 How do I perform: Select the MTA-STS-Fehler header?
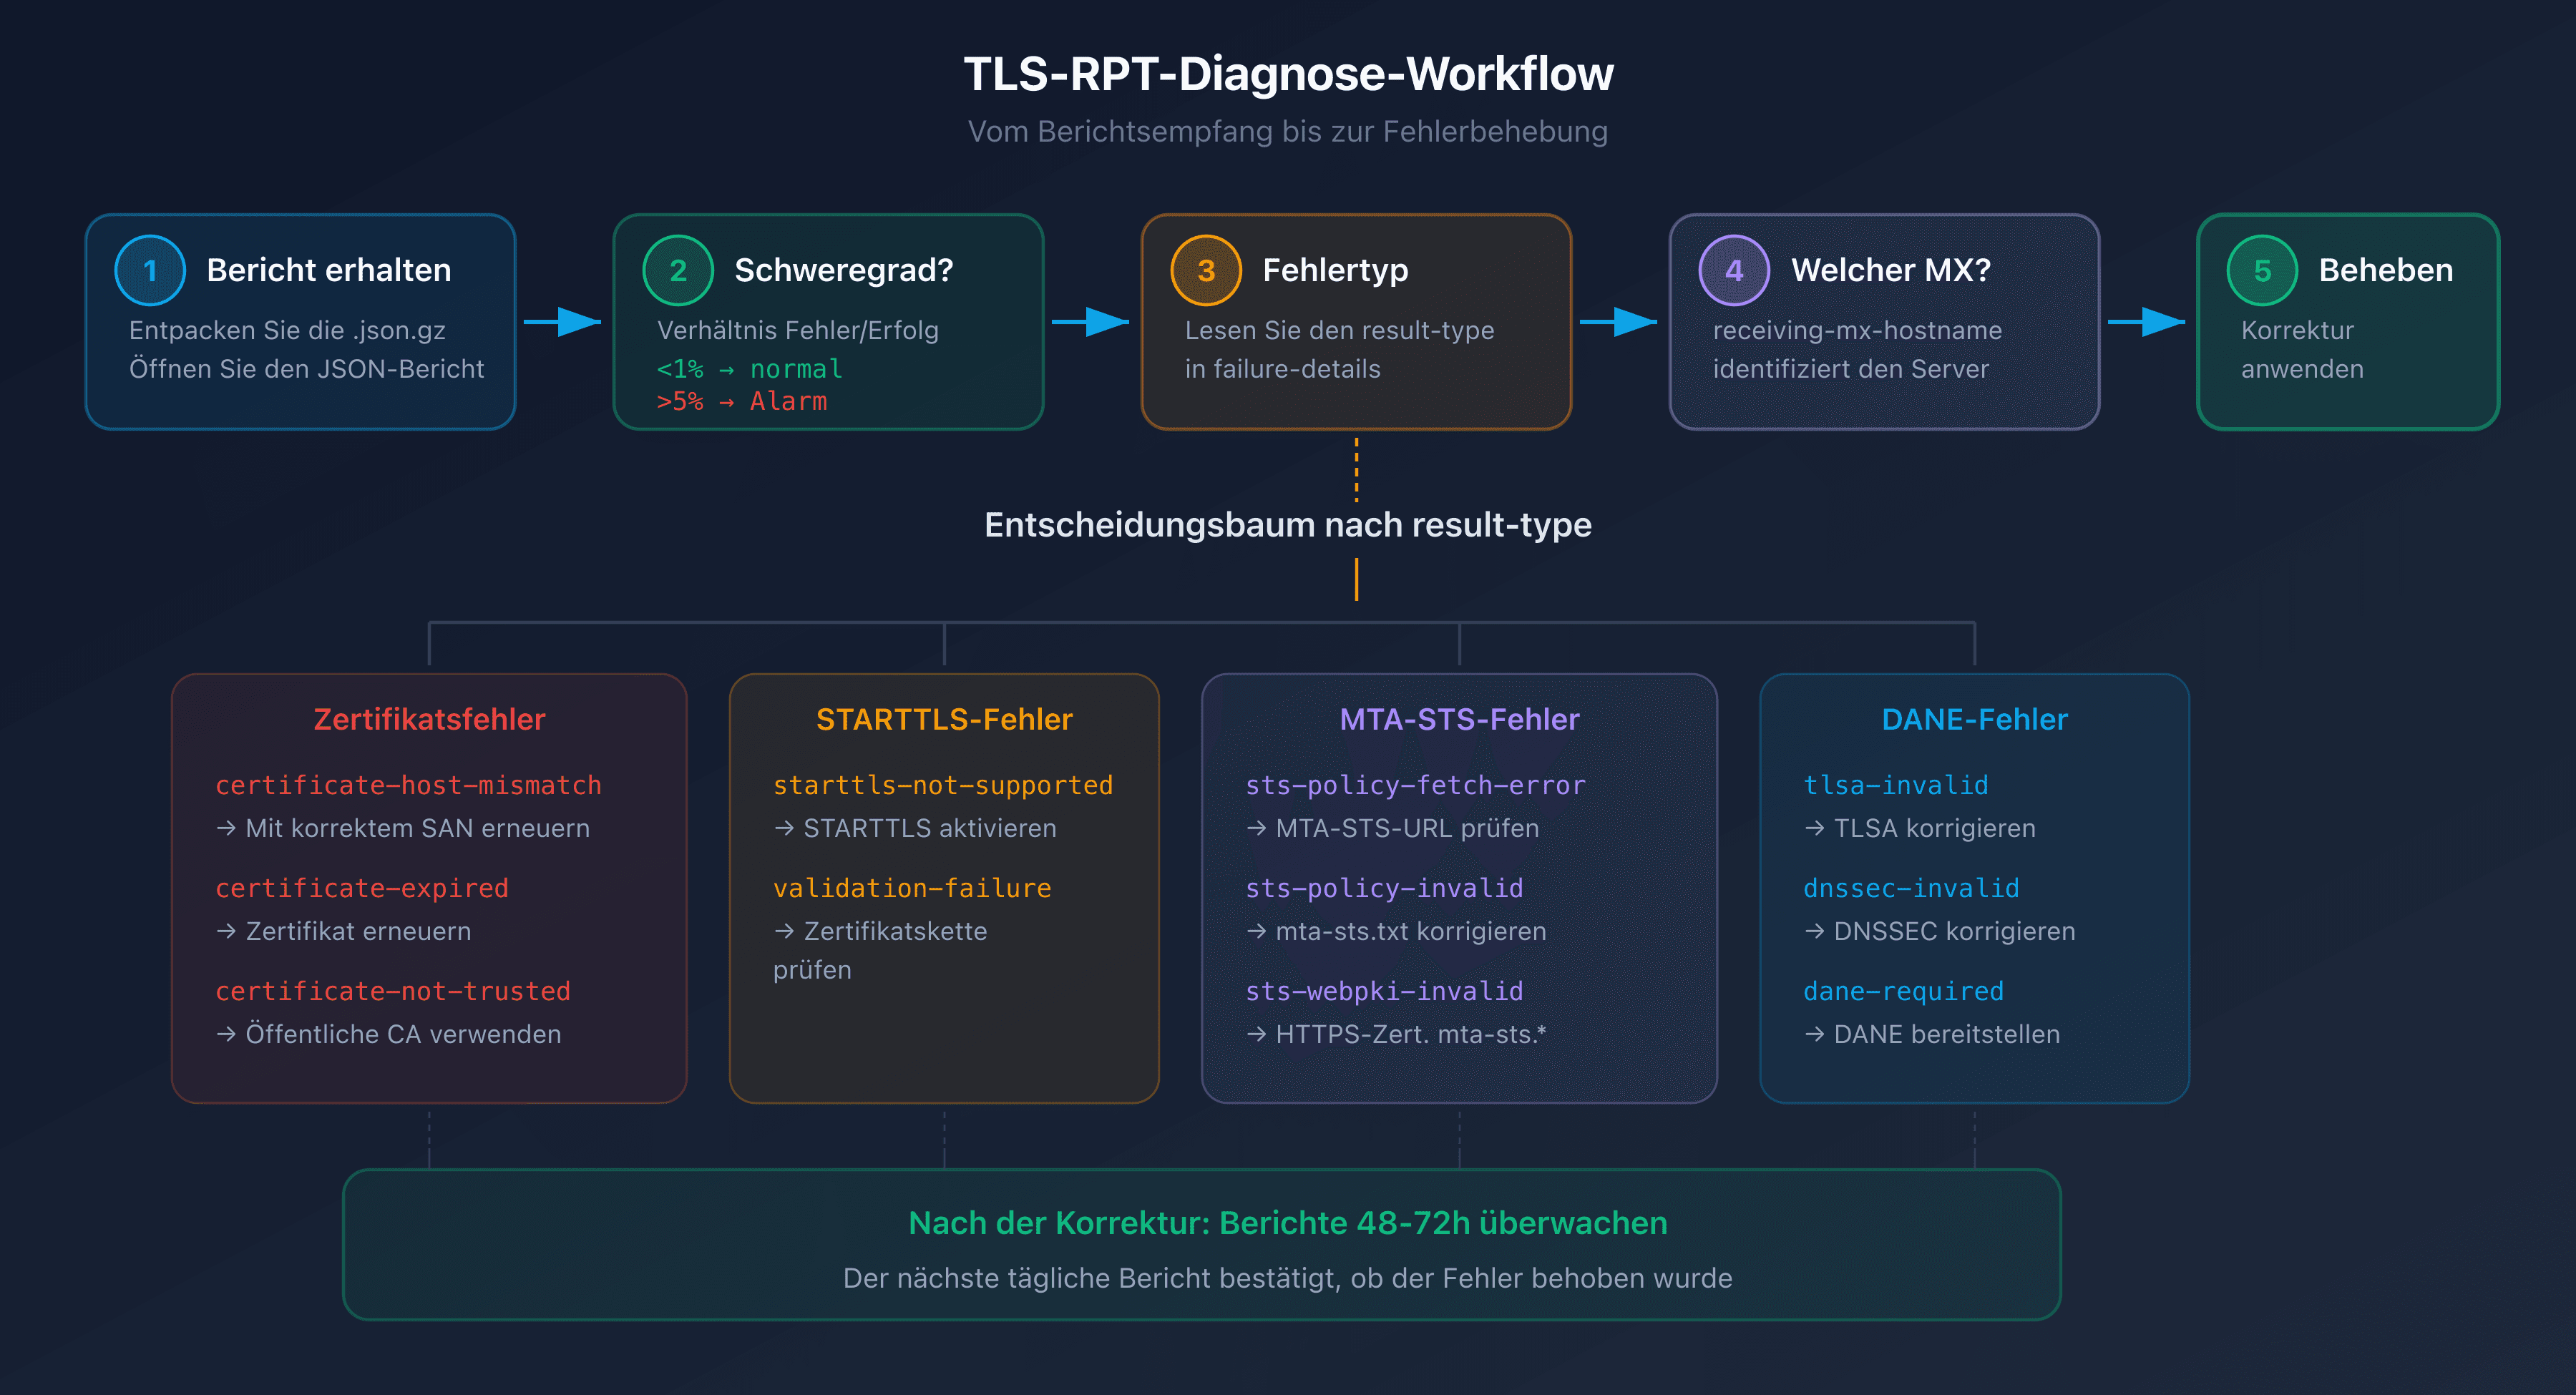coord(1459,718)
